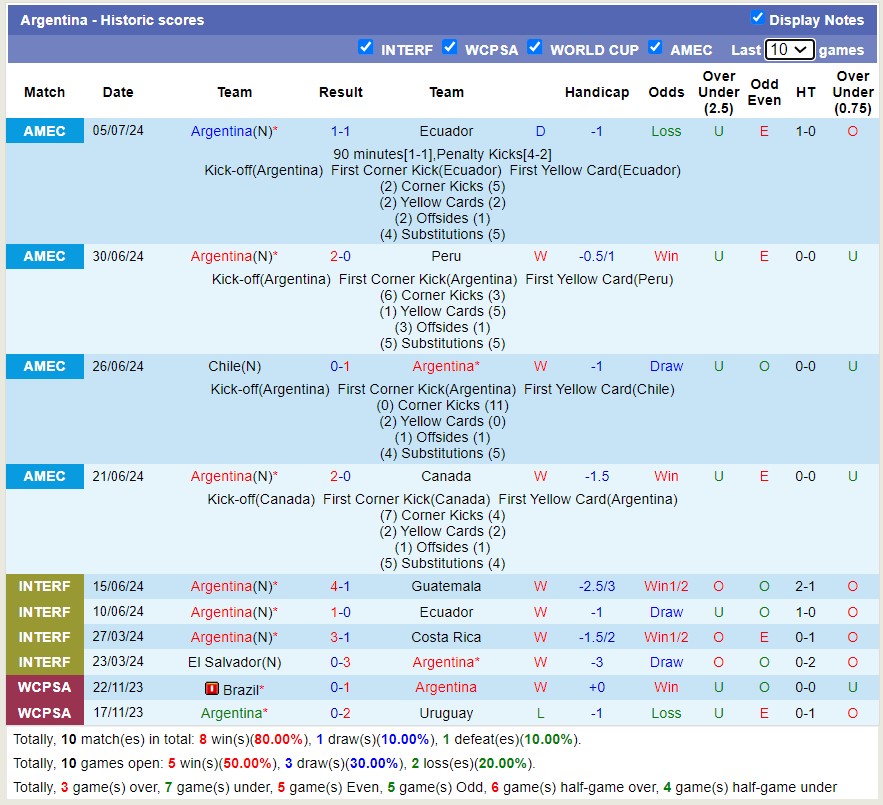Click the HT column header
This screenshot has height=805, width=883.
point(805,92)
